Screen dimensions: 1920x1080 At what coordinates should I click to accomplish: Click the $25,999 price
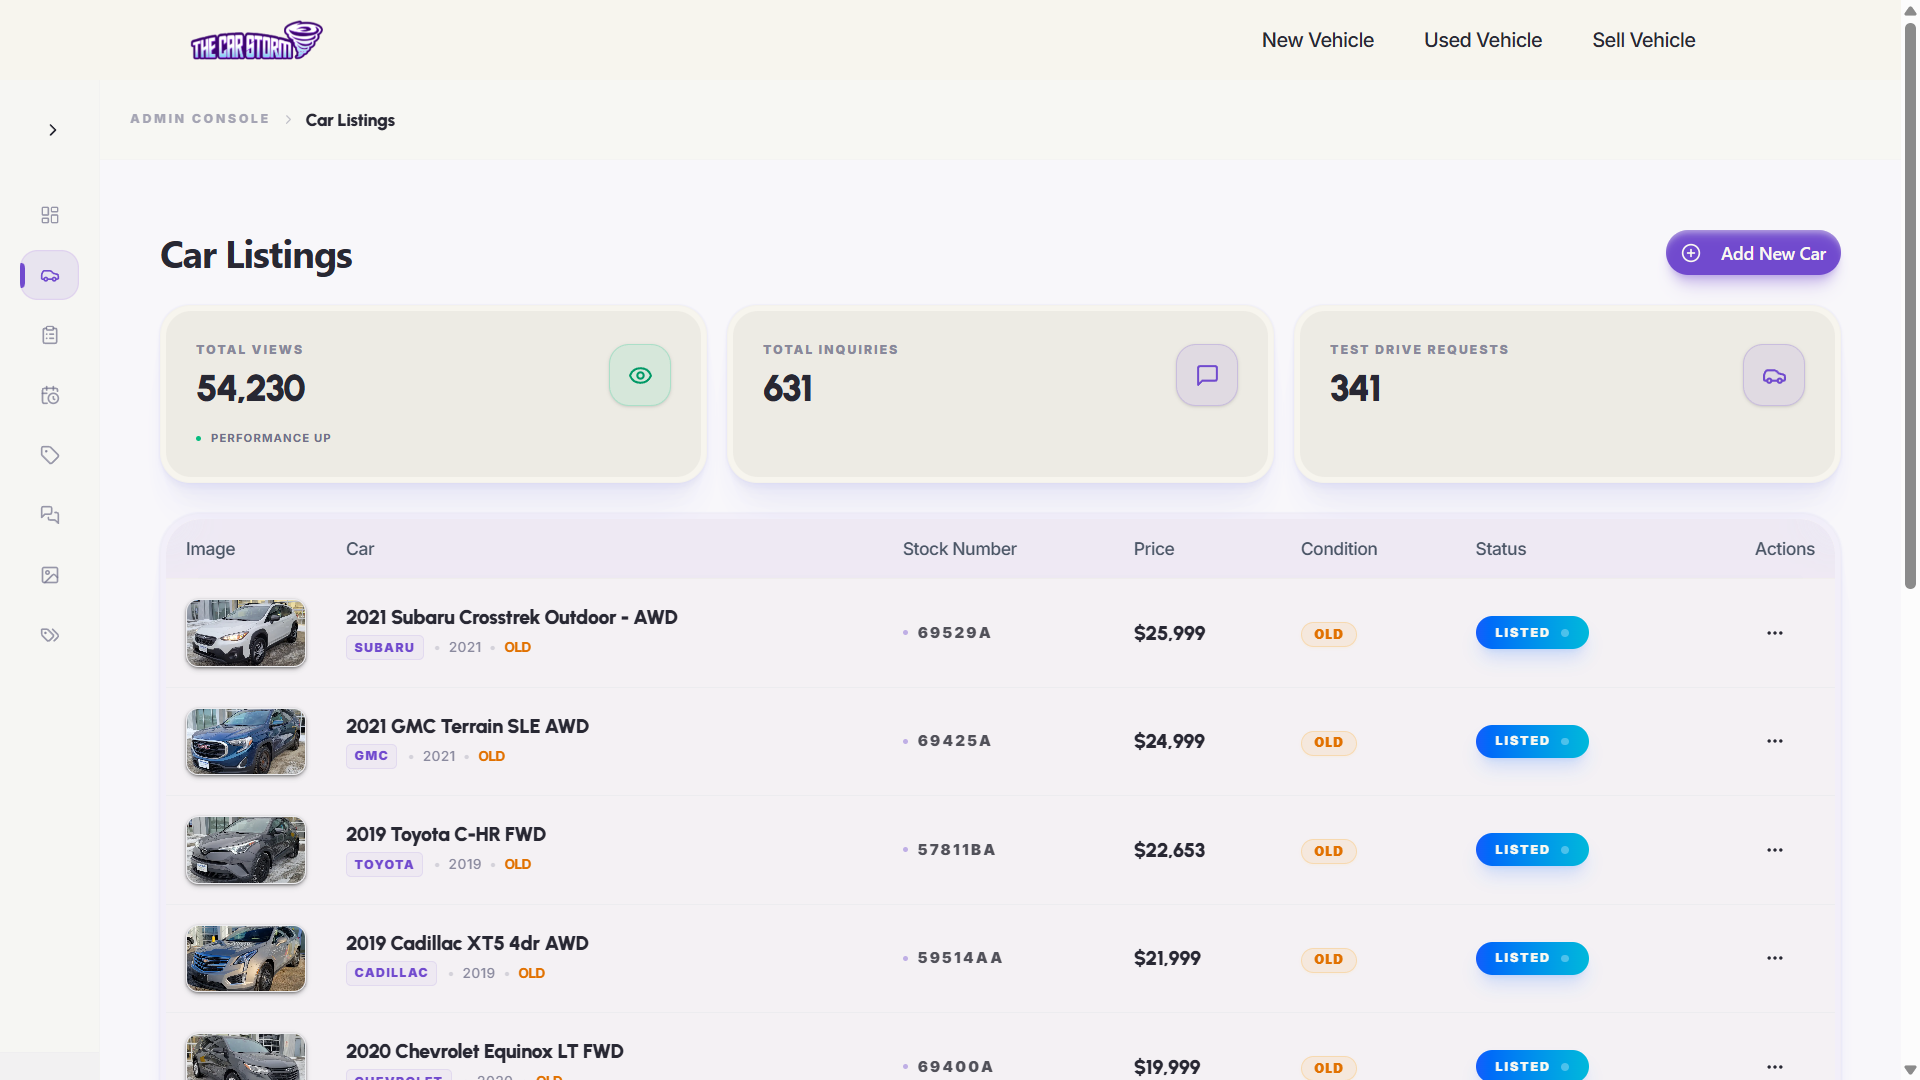[1169, 633]
